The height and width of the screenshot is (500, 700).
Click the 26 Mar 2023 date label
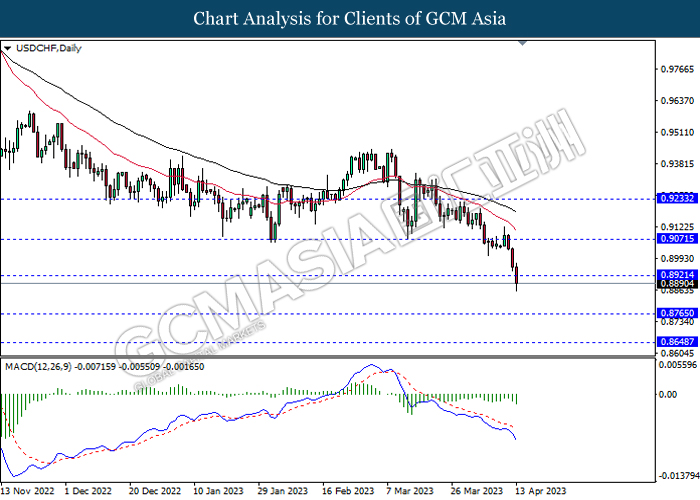click(x=476, y=491)
